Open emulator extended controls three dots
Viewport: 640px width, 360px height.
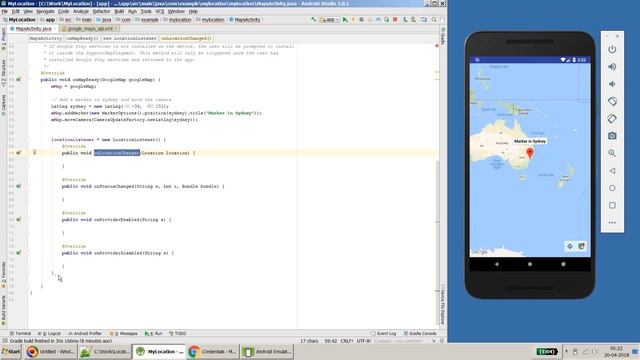coord(612,223)
